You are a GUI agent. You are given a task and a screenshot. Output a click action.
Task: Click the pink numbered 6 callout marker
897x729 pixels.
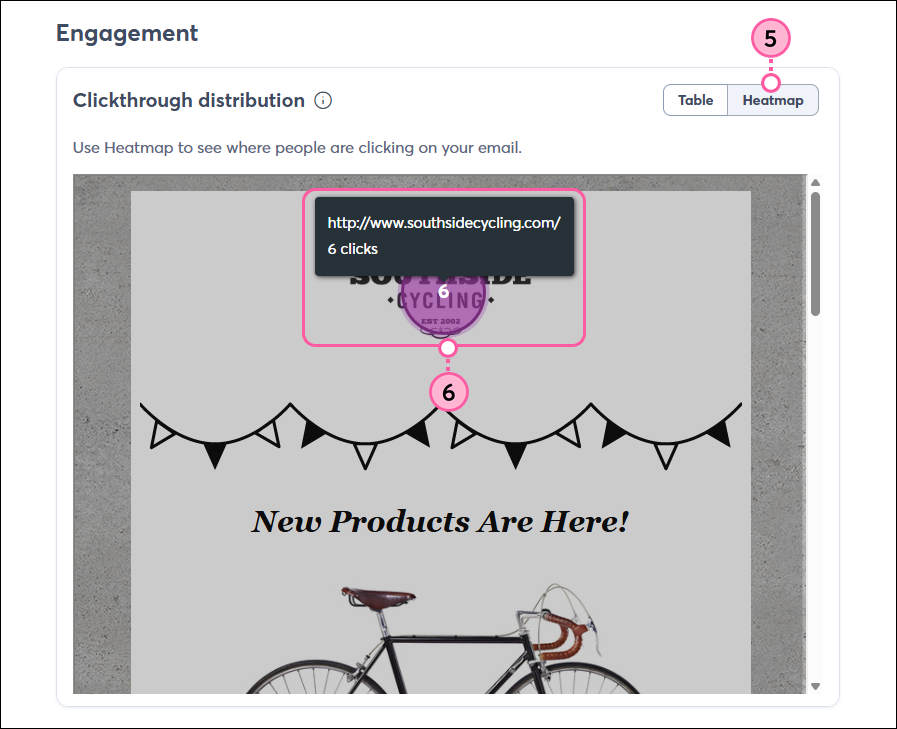[x=448, y=393]
